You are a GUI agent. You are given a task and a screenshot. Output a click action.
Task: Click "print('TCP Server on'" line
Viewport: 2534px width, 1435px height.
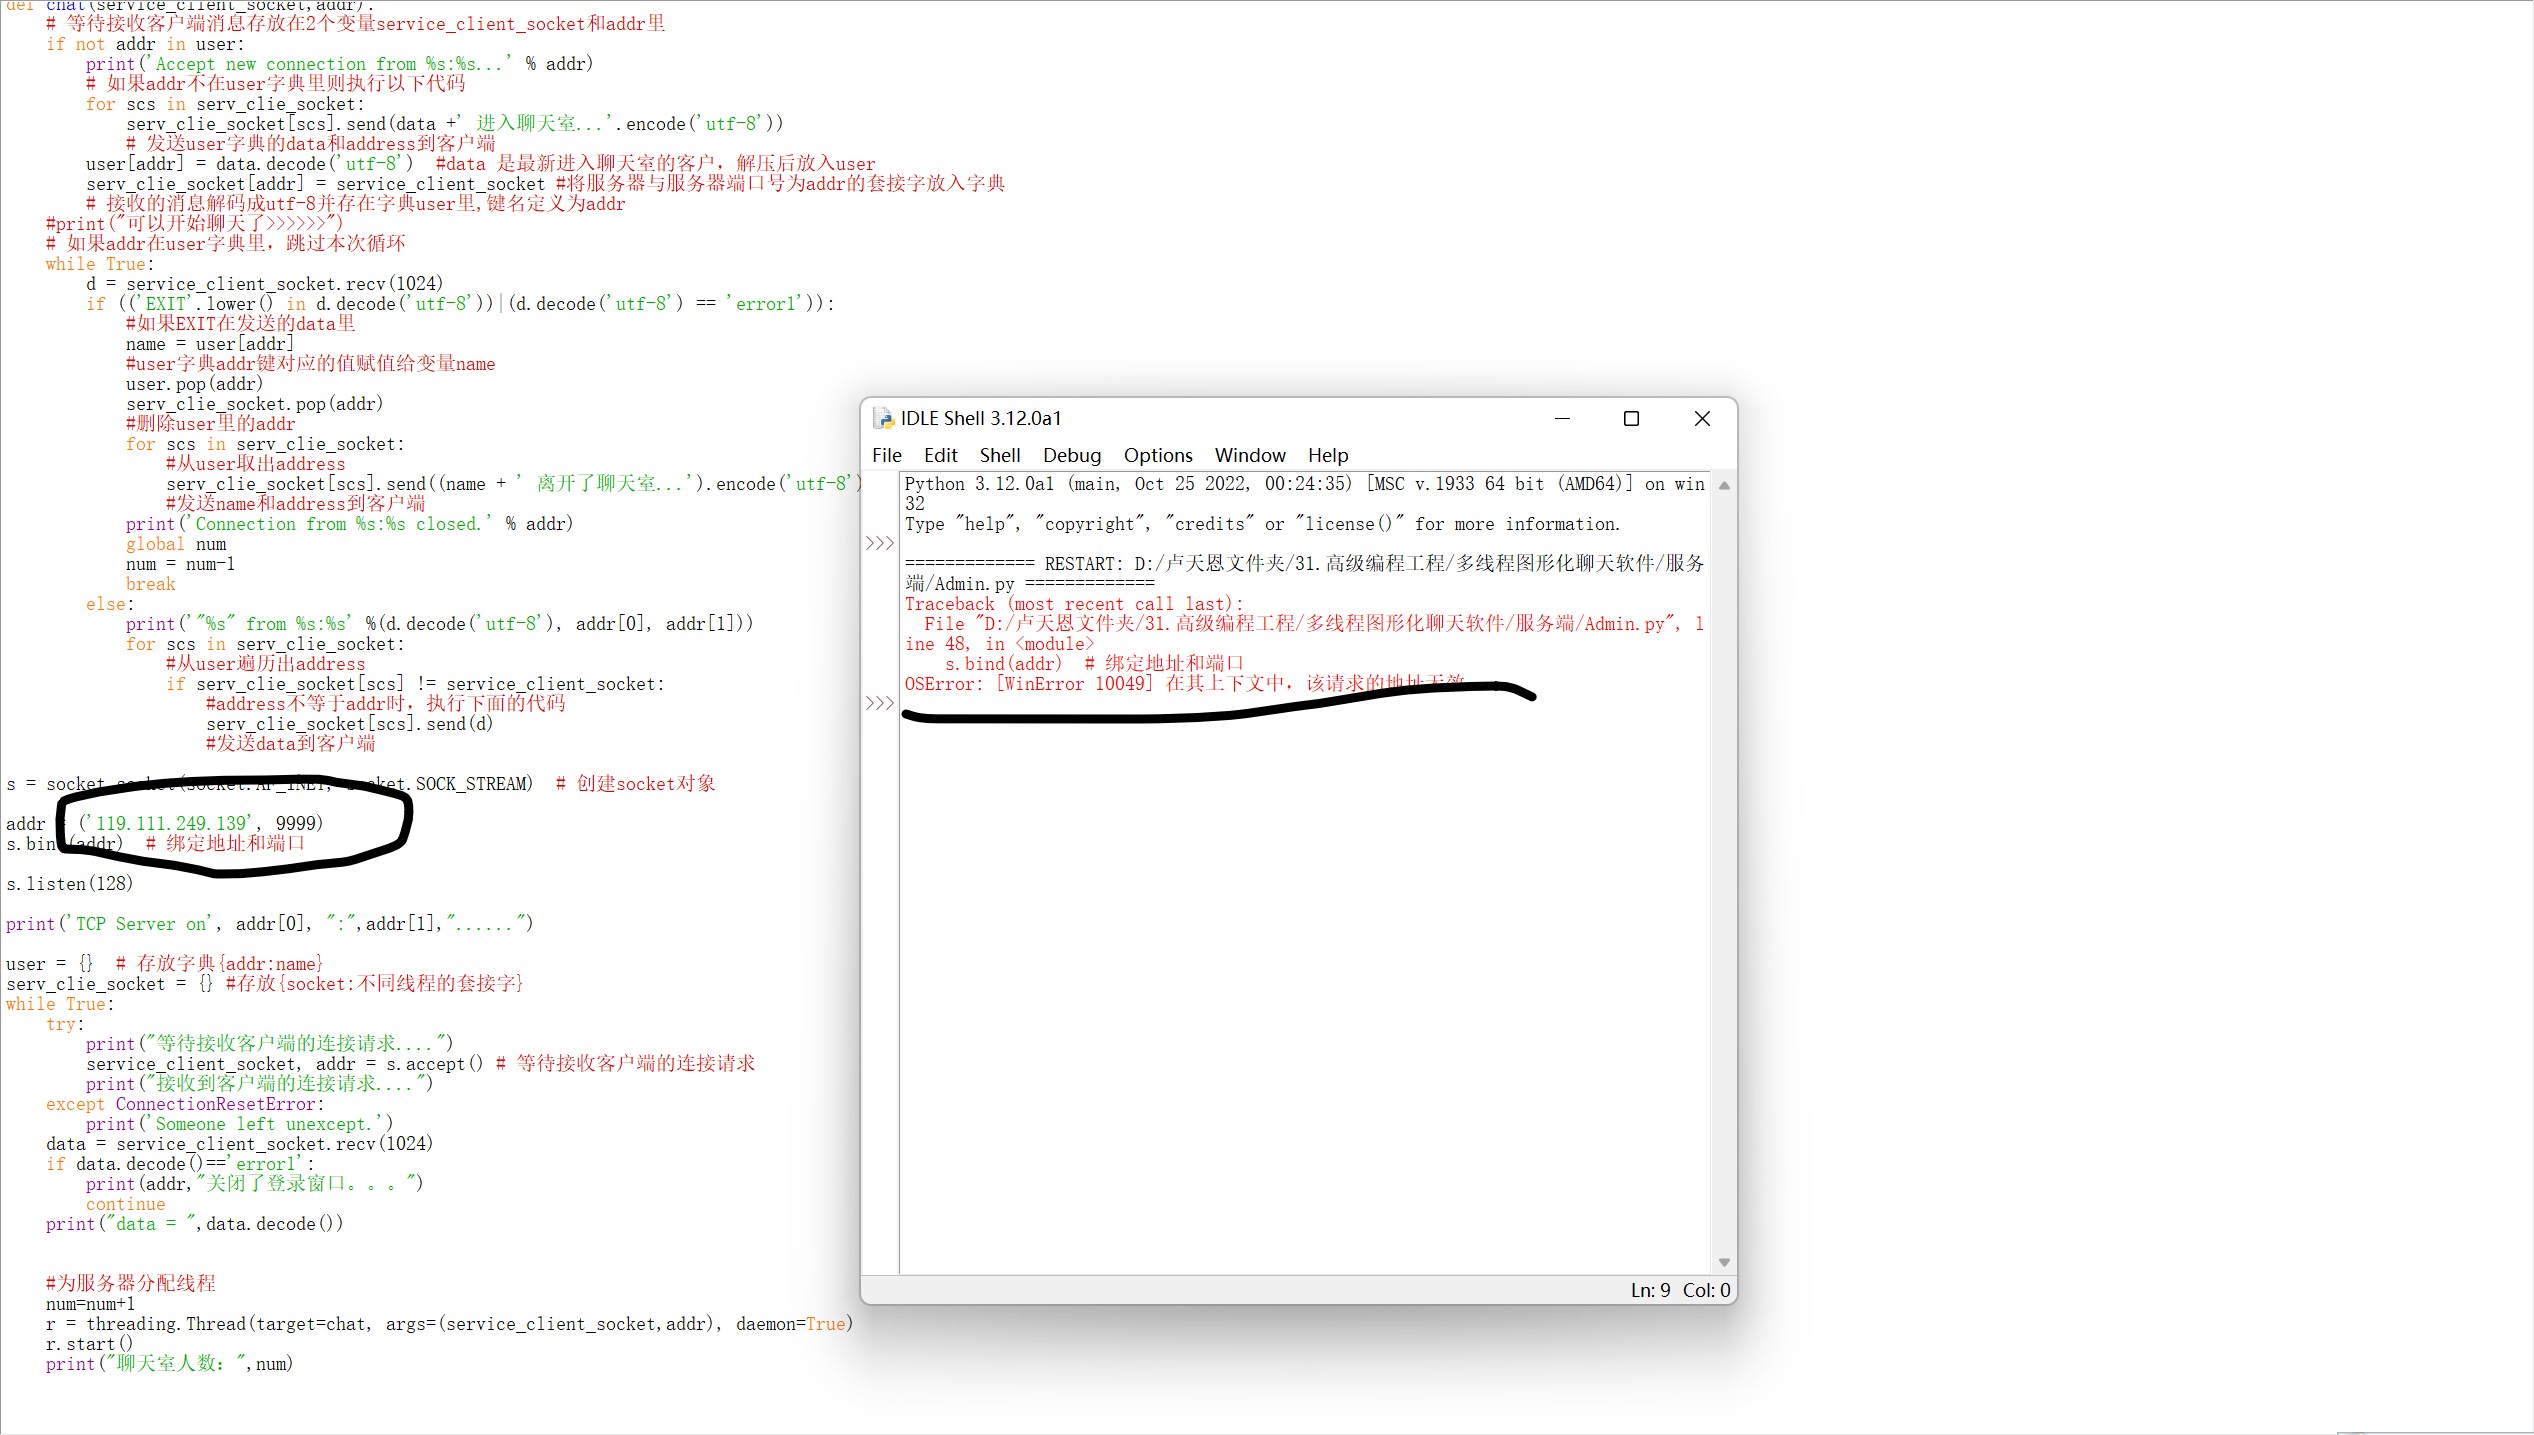tap(270, 924)
